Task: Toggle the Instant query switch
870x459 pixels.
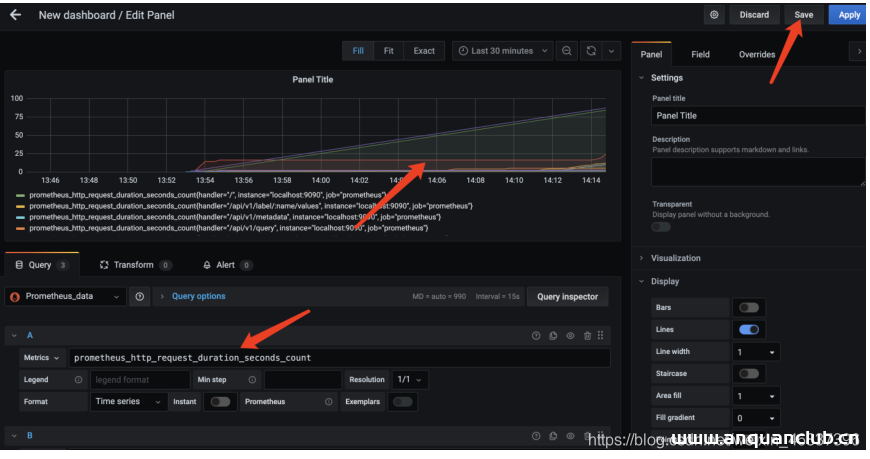Action: click(219, 402)
